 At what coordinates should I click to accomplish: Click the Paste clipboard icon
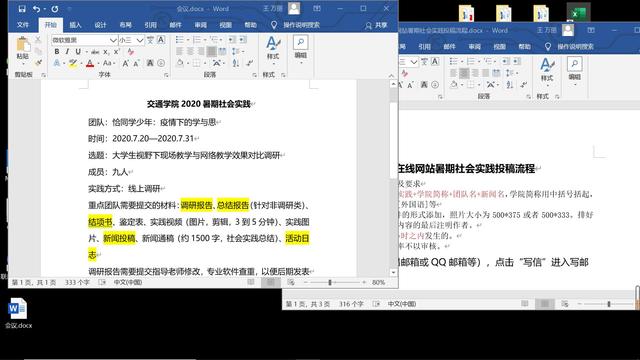click(x=22, y=45)
